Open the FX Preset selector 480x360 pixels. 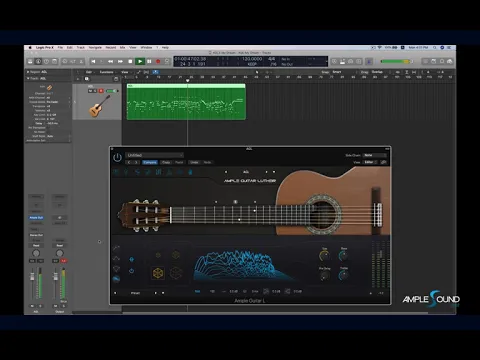click(135, 293)
